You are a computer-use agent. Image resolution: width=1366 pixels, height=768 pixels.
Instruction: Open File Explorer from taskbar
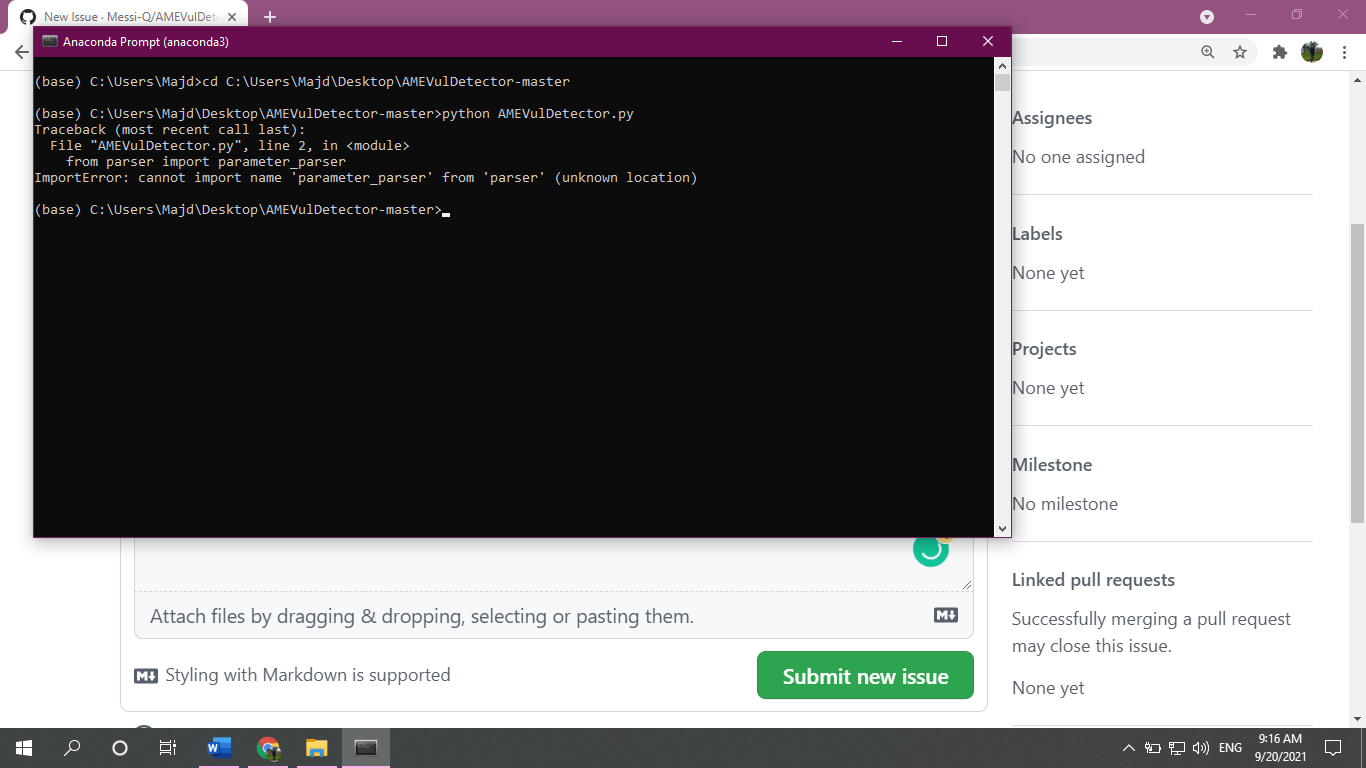pos(316,748)
